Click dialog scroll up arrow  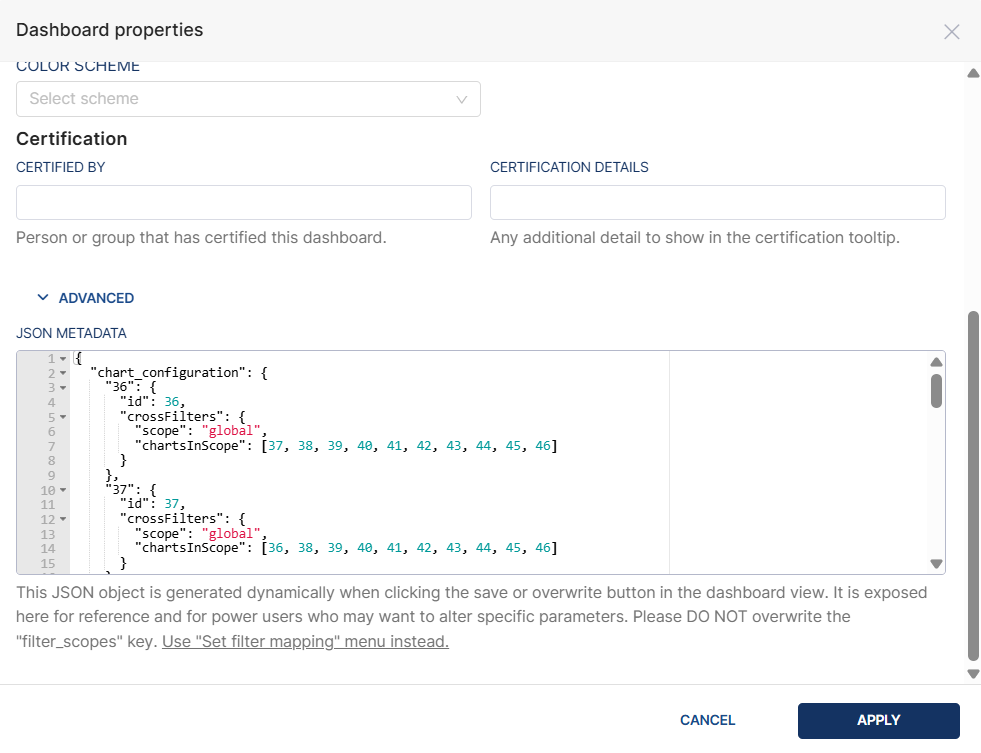coord(973,73)
